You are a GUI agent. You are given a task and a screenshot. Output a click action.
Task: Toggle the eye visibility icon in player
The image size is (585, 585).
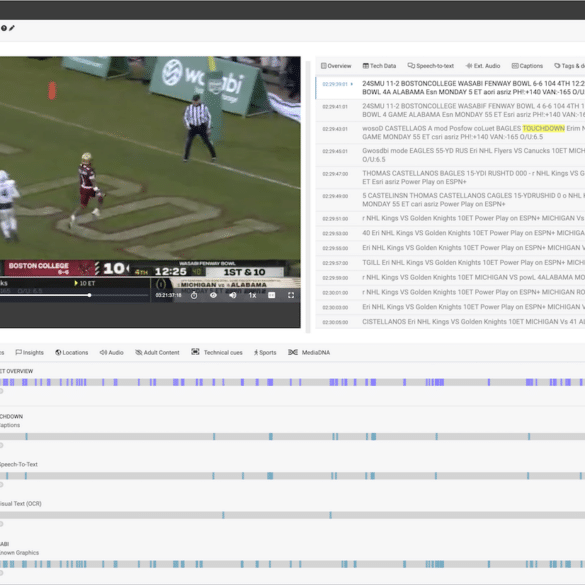(x=213, y=295)
